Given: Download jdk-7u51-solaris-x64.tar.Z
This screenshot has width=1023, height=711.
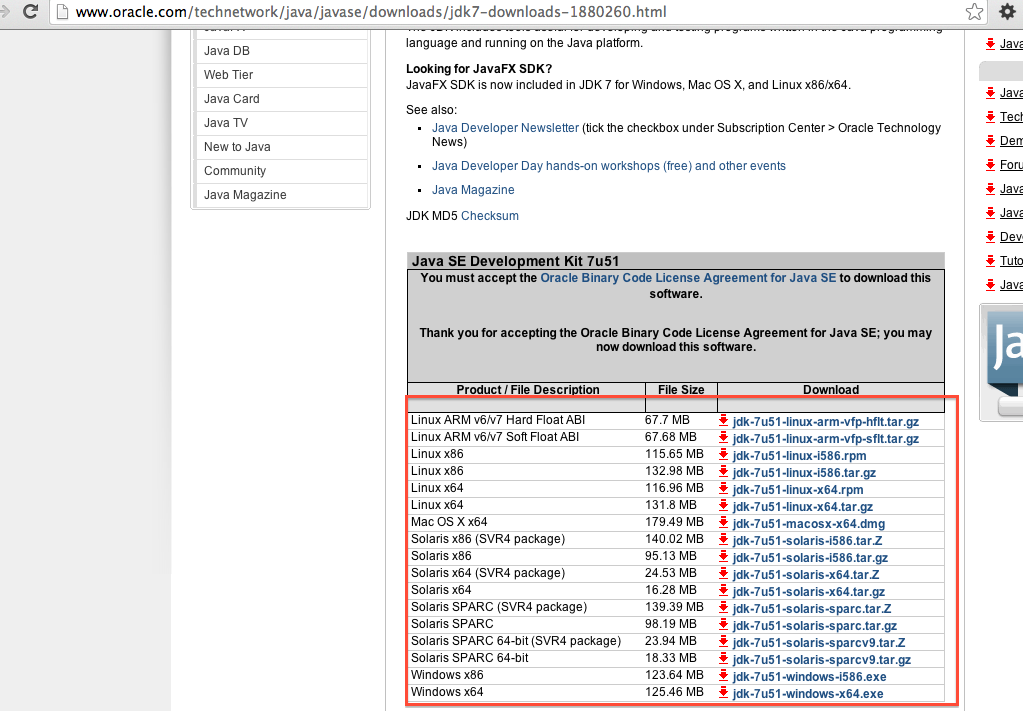Looking at the screenshot, I should point(806,575).
